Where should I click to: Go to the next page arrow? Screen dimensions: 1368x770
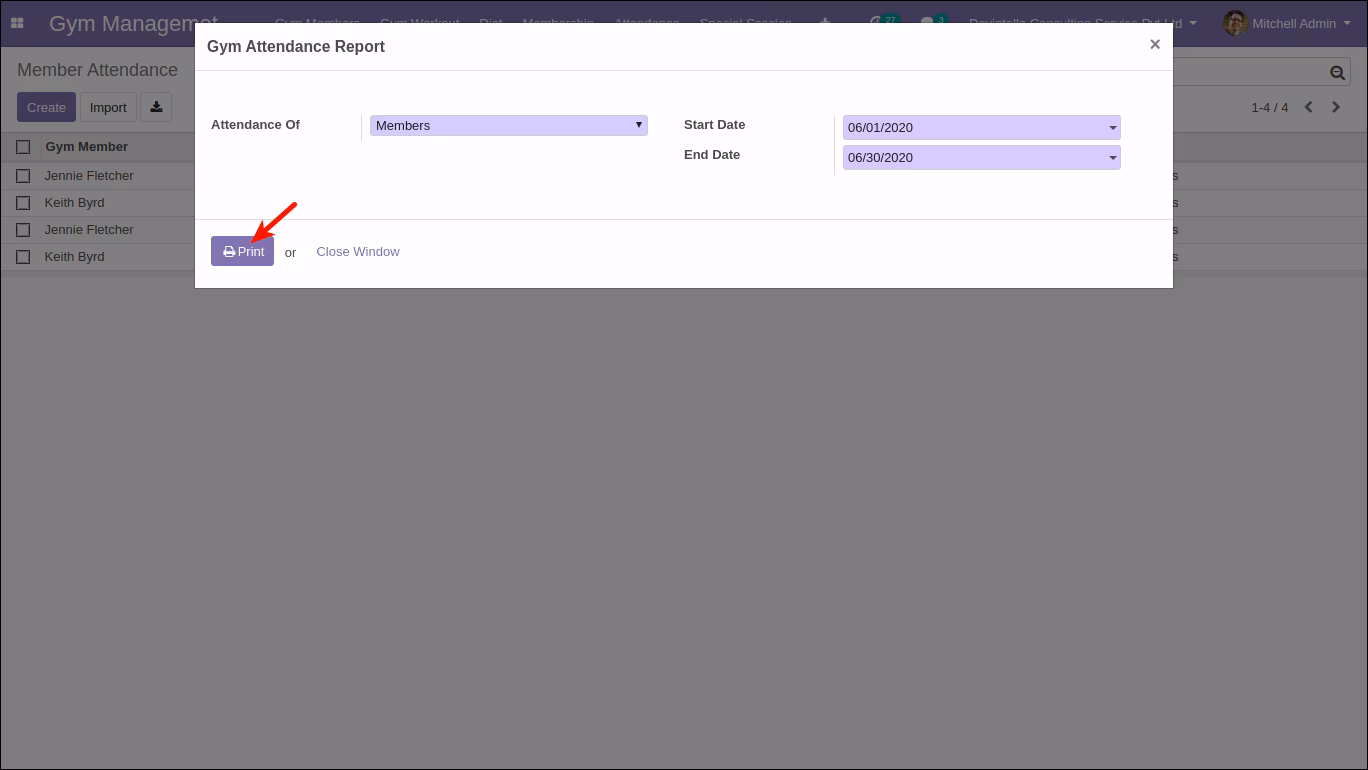point(1336,107)
